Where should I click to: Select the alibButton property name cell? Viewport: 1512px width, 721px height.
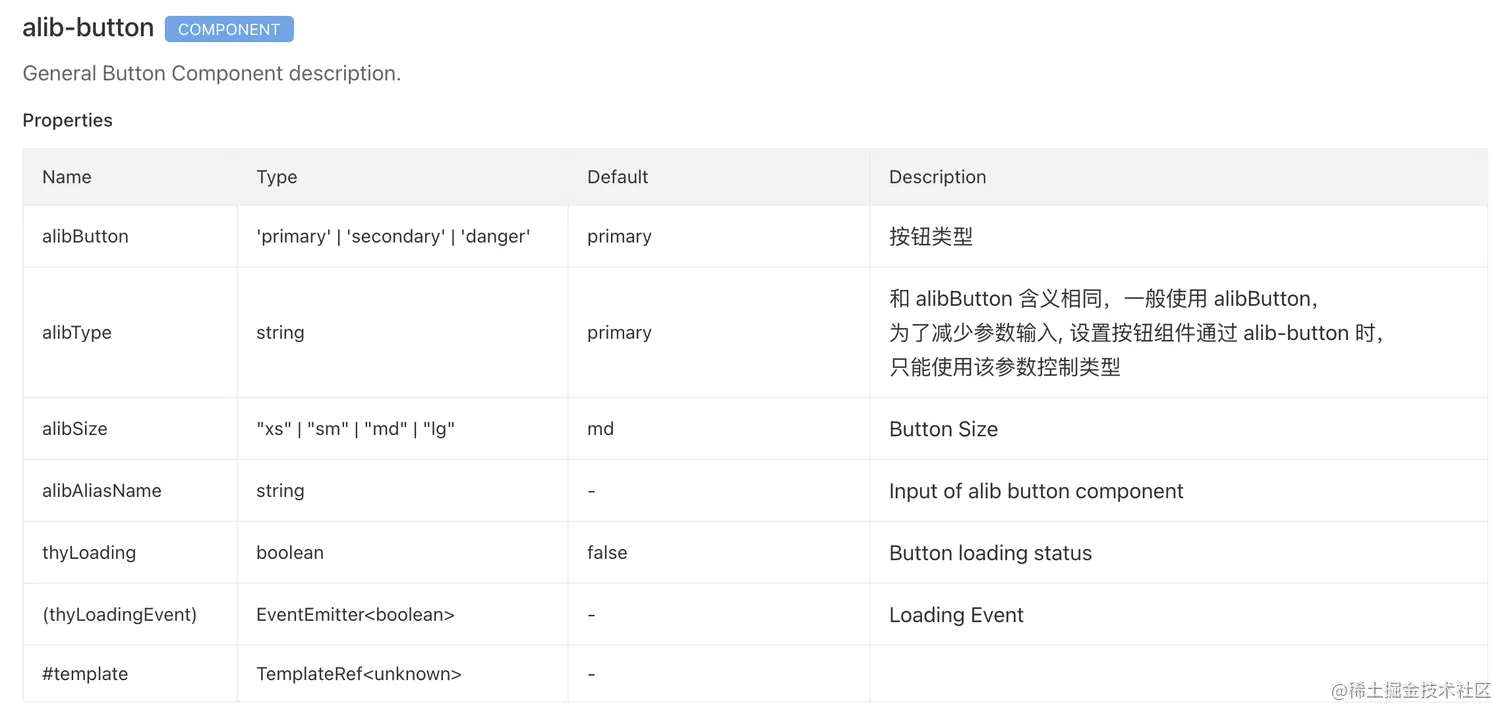pos(85,236)
